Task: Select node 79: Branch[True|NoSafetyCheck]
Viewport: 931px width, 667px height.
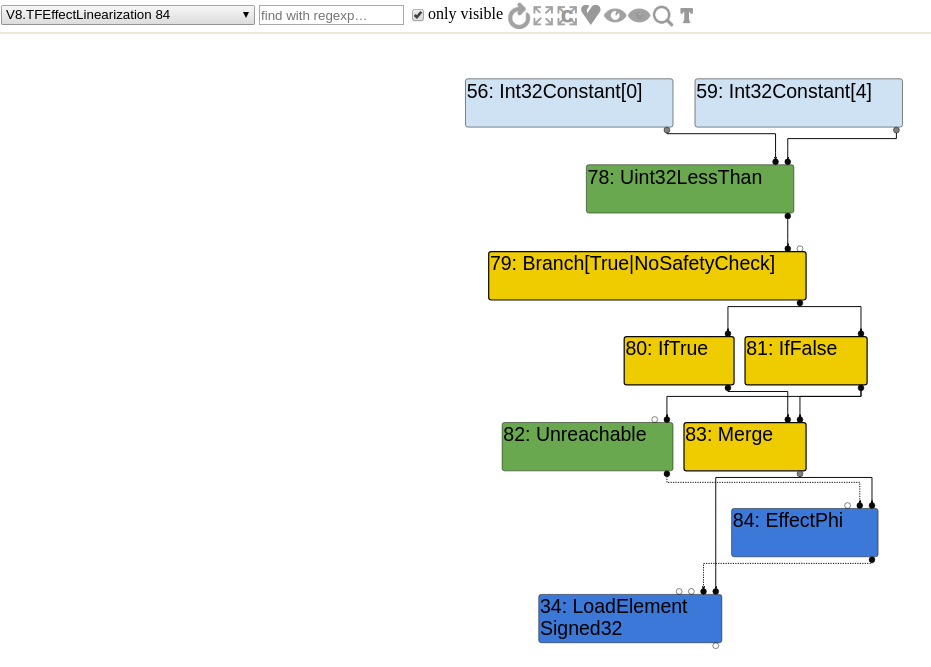Action: click(x=647, y=276)
